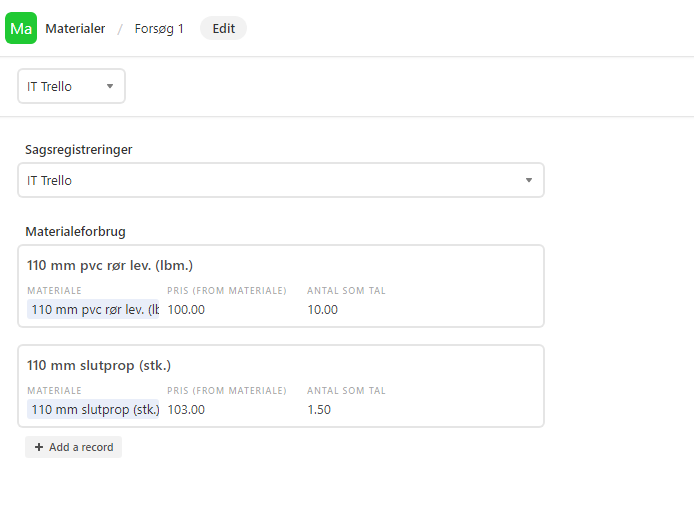Click the arrow of the top IT Trello dropdown
Image resolution: width=694 pixels, height=511 pixels.
110,86
